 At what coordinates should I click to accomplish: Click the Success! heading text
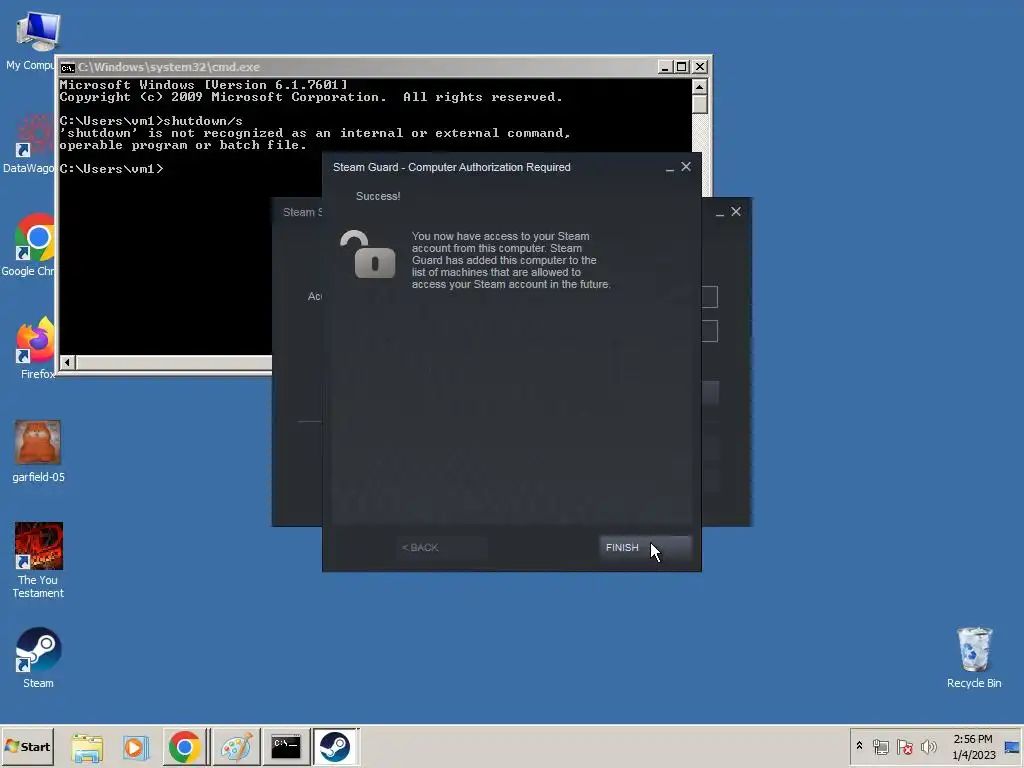coord(378,196)
